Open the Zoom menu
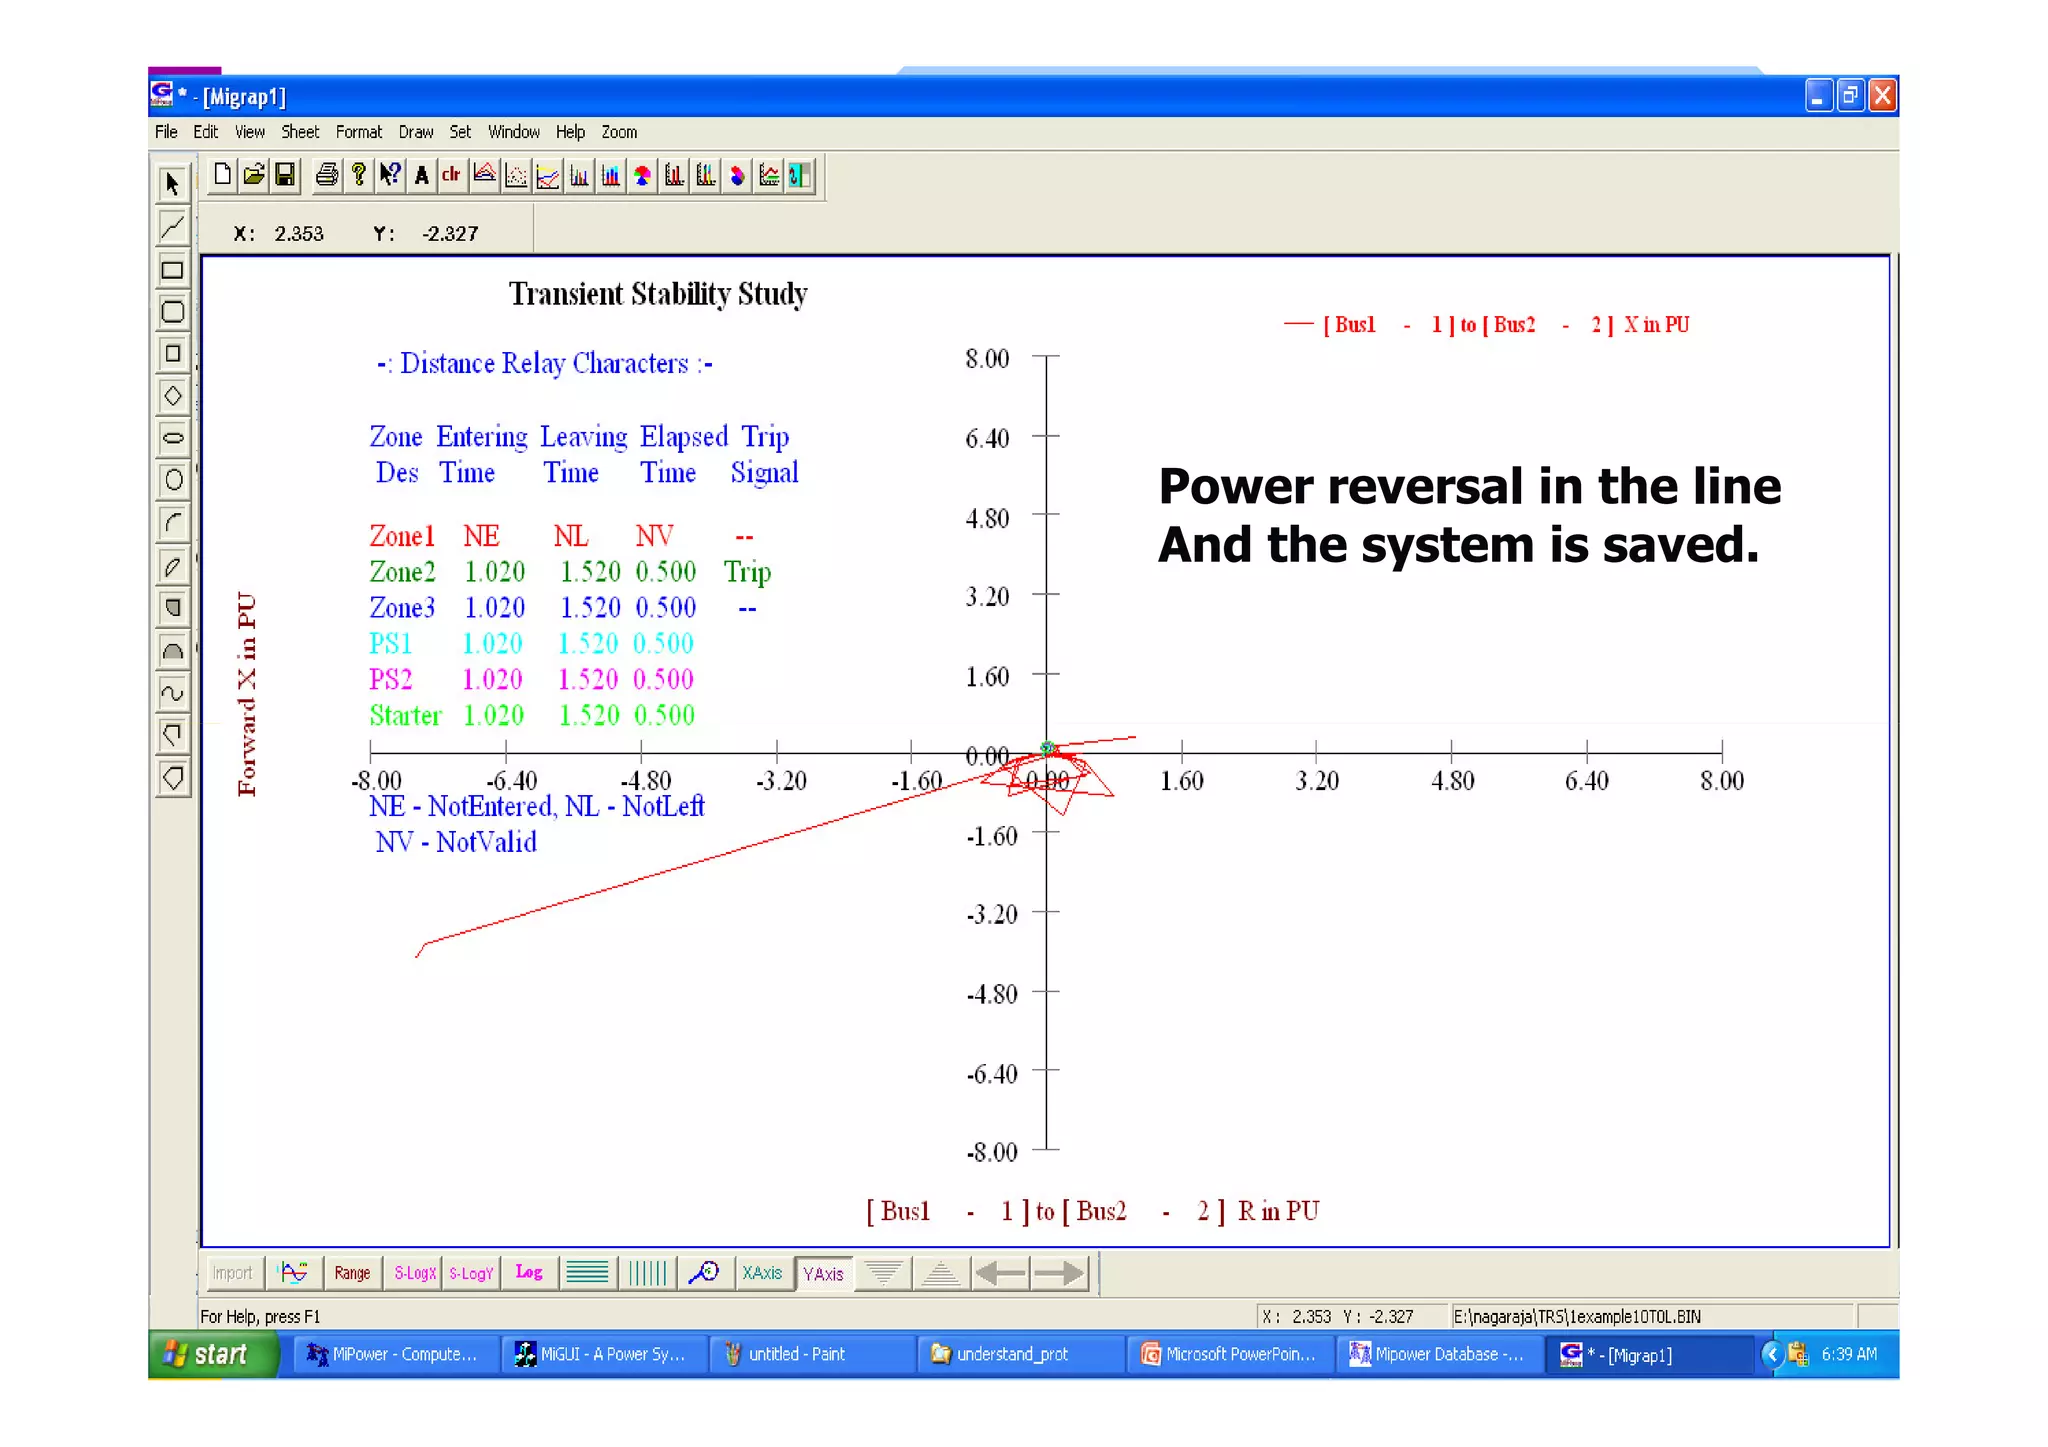Screen dimensions: 2048x1447 (619, 132)
